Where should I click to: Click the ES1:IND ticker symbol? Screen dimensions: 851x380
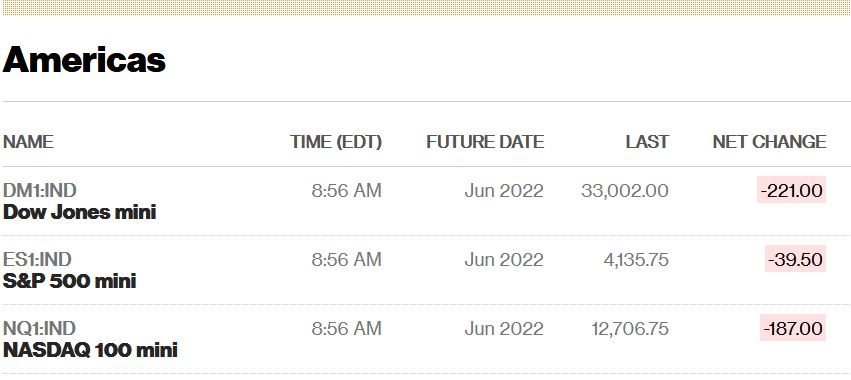(x=37, y=259)
